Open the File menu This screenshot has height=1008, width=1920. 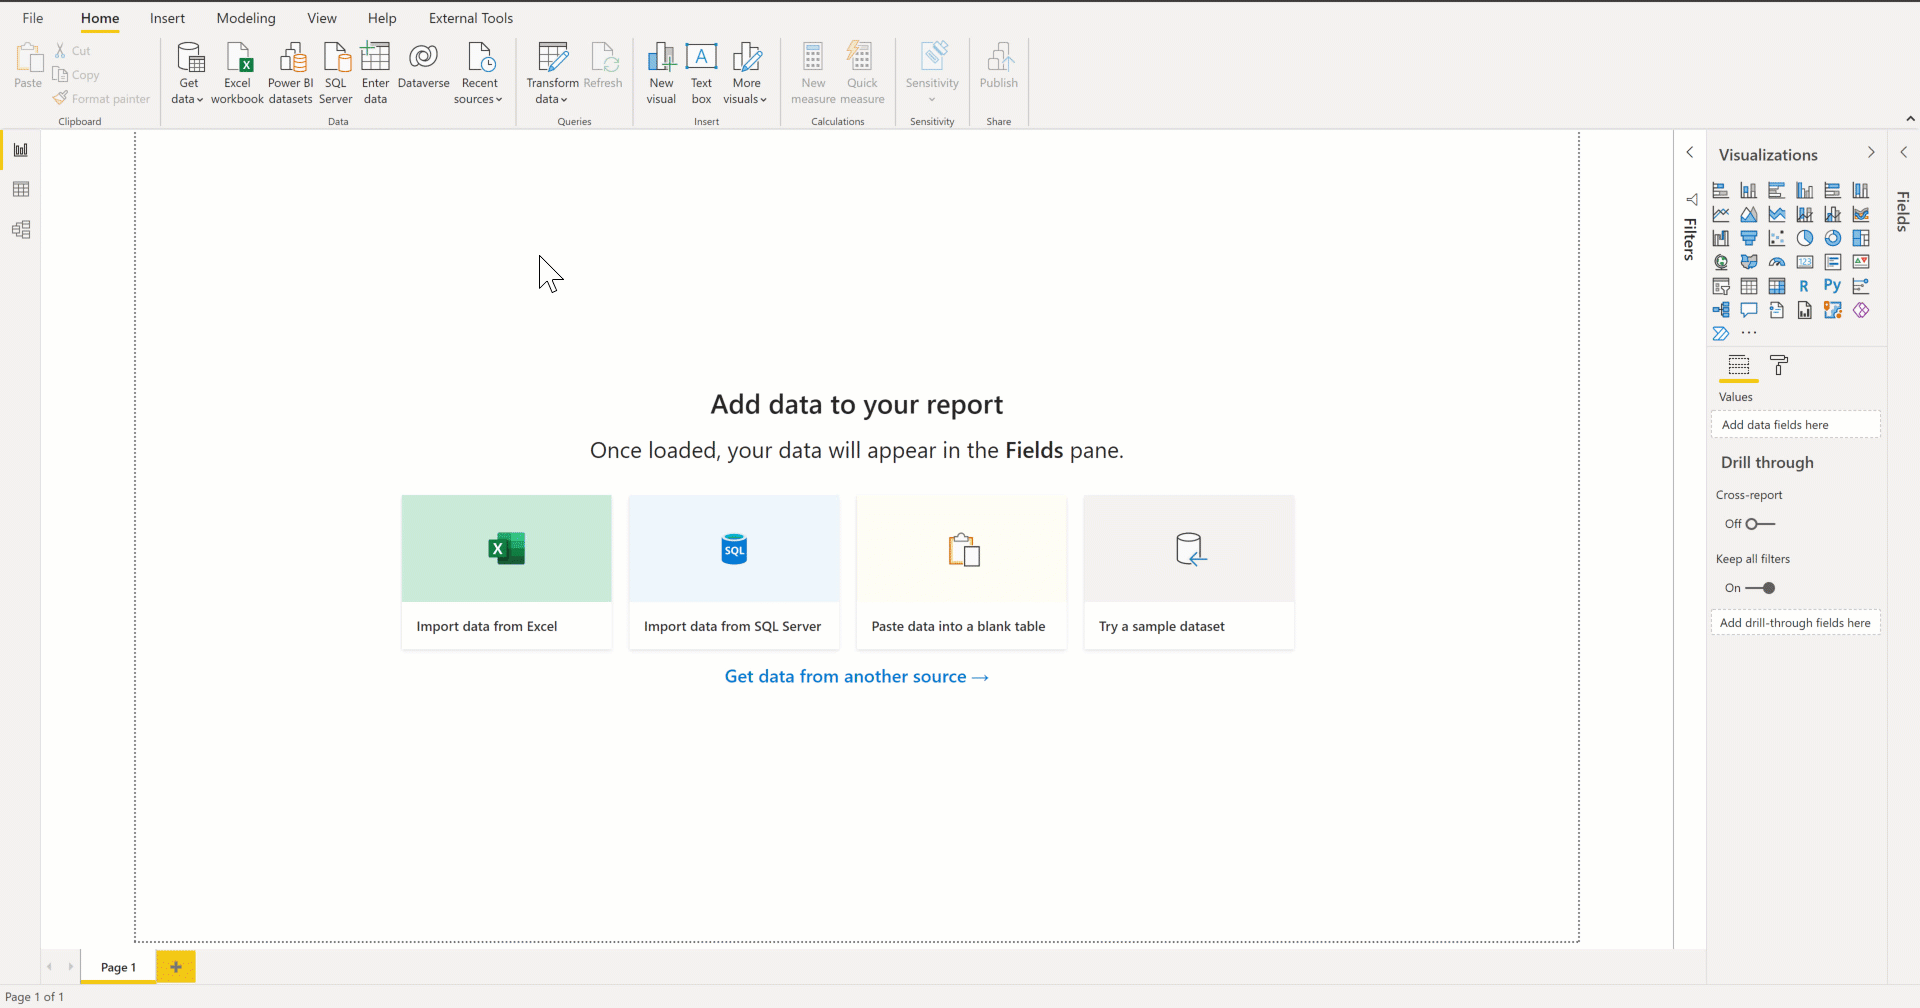pyautogui.click(x=33, y=18)
